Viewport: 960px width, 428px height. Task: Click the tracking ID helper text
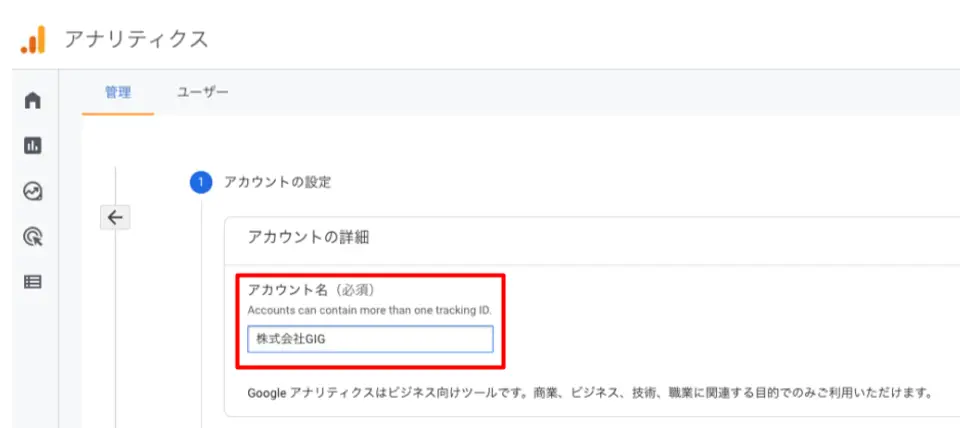click(x=369, y=310)
